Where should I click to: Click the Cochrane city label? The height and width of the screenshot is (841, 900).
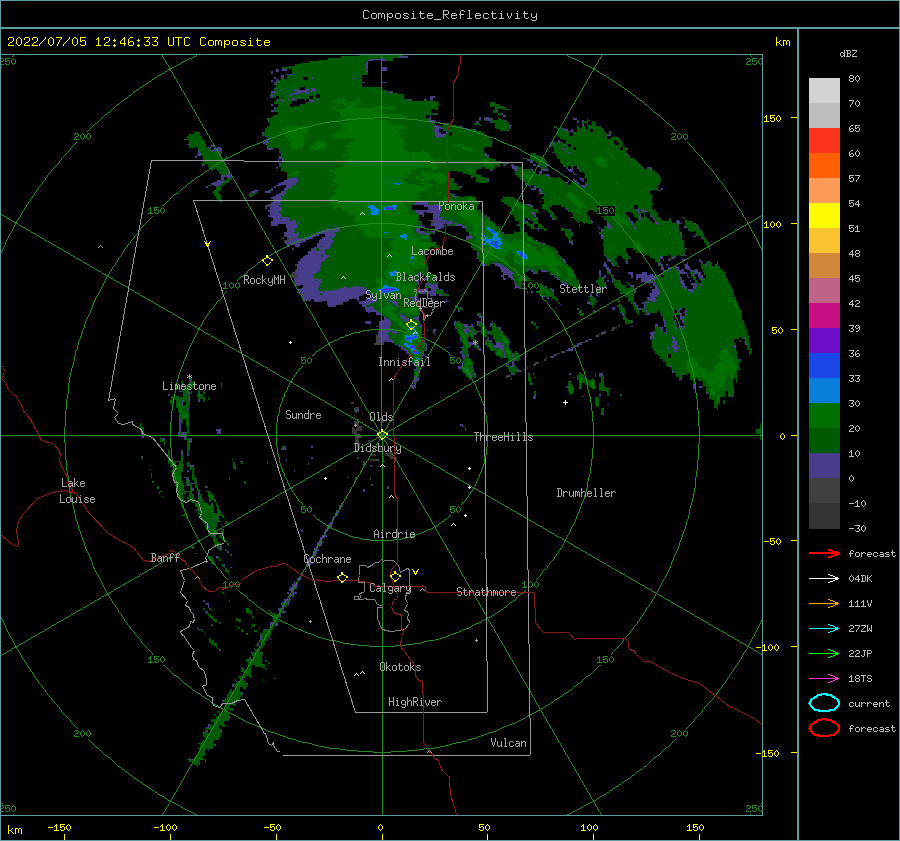point(327,559)
